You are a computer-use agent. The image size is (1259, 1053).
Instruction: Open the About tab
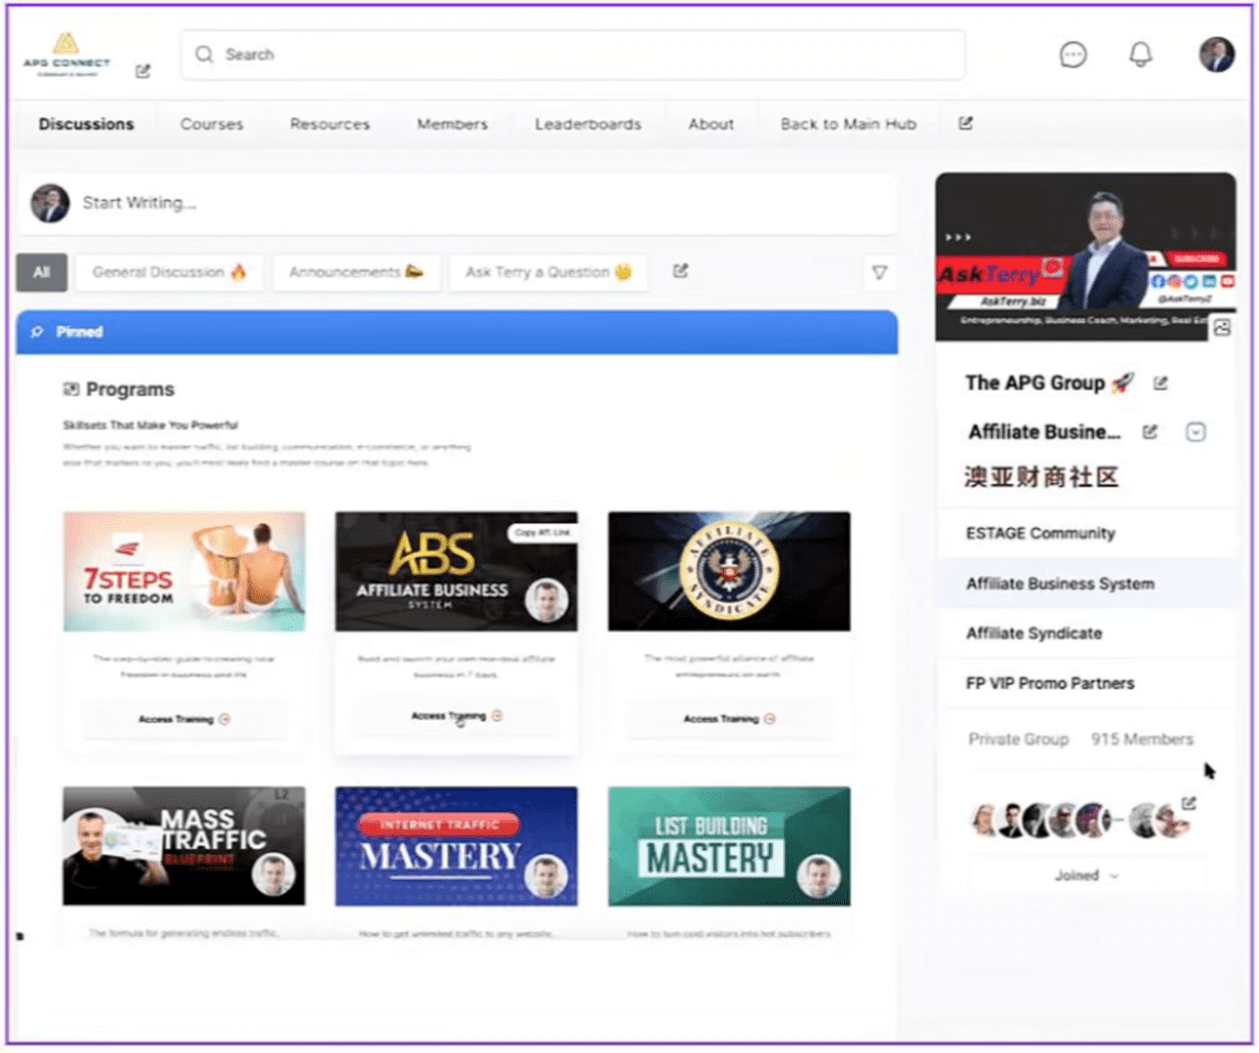(711, 124)
